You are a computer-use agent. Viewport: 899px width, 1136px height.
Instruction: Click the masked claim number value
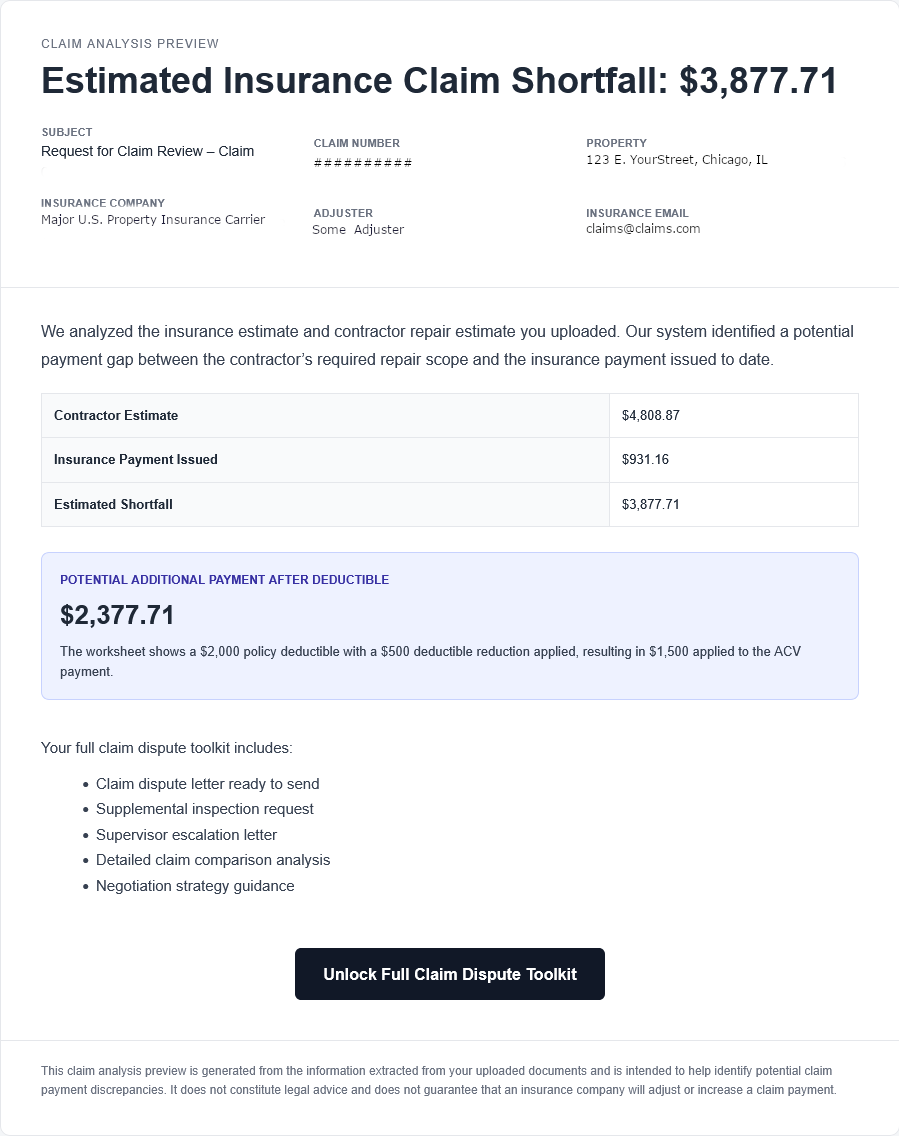click(362, 162)
